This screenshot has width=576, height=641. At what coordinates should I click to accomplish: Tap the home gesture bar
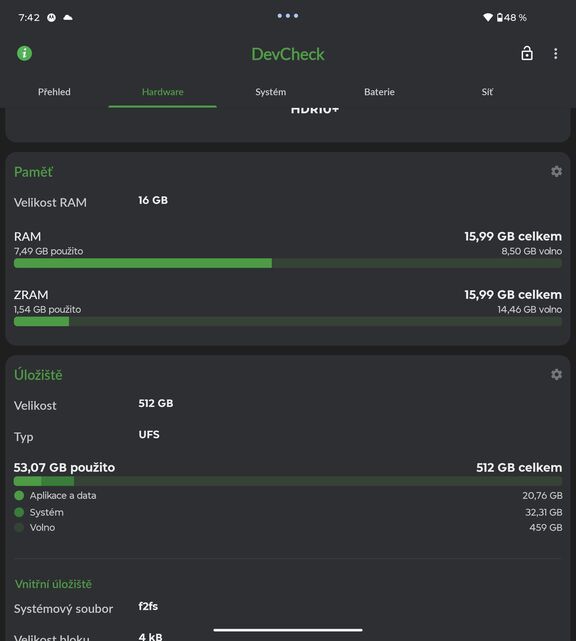click(288, 630)
